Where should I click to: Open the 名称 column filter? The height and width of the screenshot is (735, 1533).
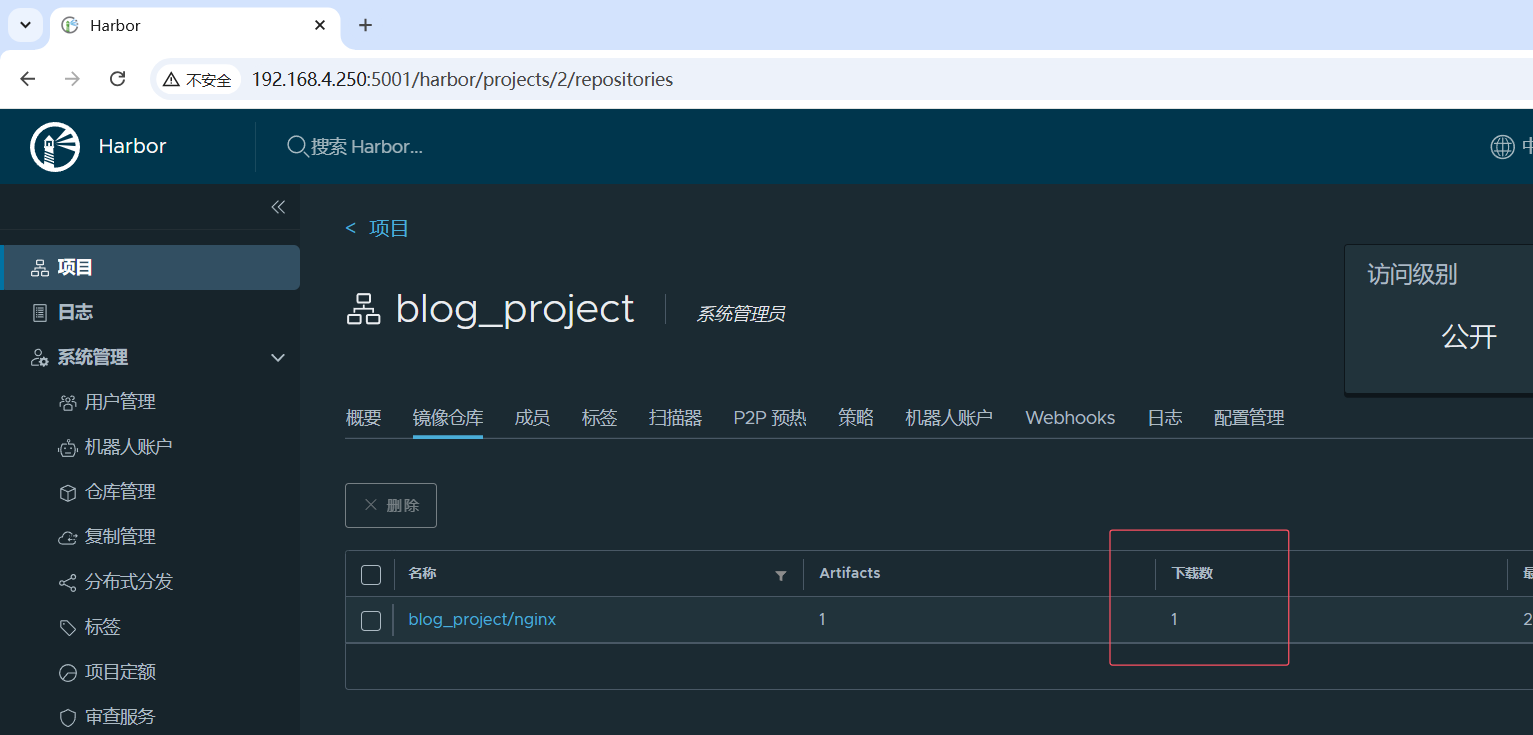[x=780, y=575]
